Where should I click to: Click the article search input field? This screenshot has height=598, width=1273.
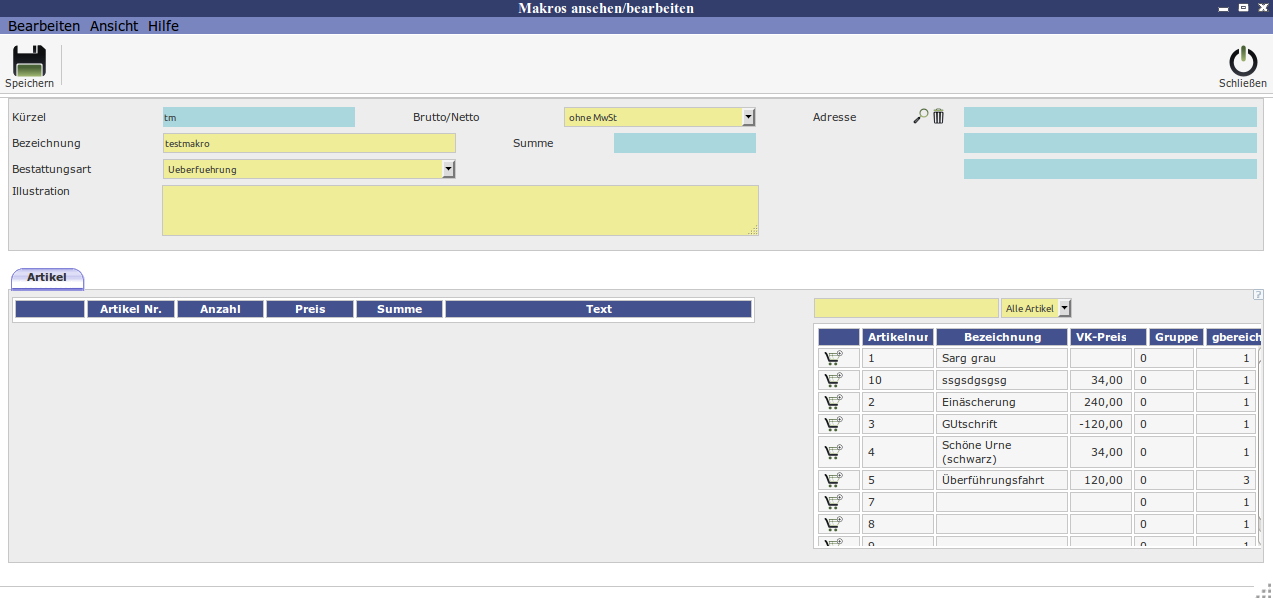point(906,309)
